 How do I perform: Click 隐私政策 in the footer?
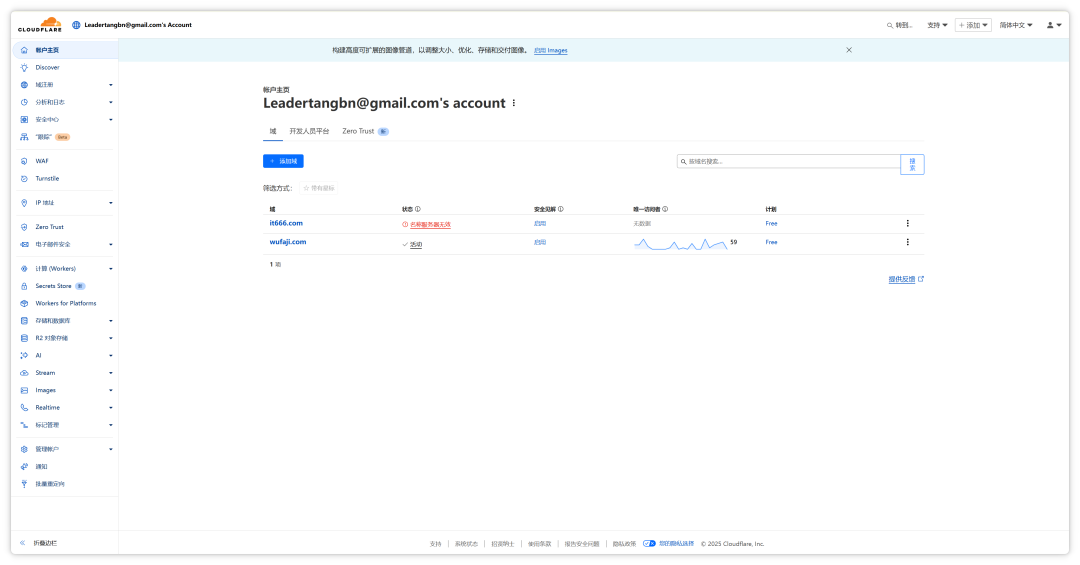tap(624, 544)
